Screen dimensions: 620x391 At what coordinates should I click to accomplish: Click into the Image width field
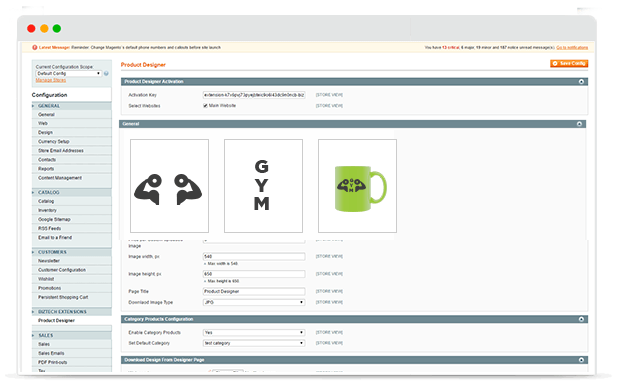tap(254, 257)
